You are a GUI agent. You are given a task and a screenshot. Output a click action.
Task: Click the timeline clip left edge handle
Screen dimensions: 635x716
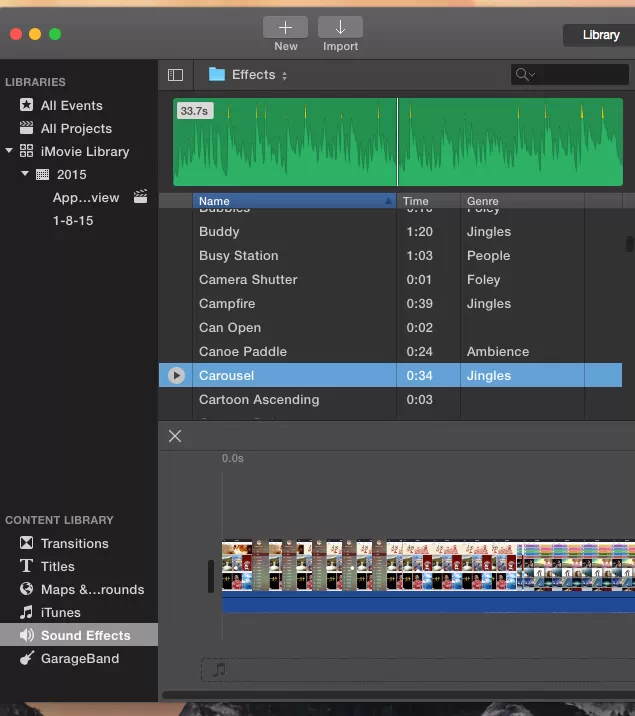coord(211,576)
